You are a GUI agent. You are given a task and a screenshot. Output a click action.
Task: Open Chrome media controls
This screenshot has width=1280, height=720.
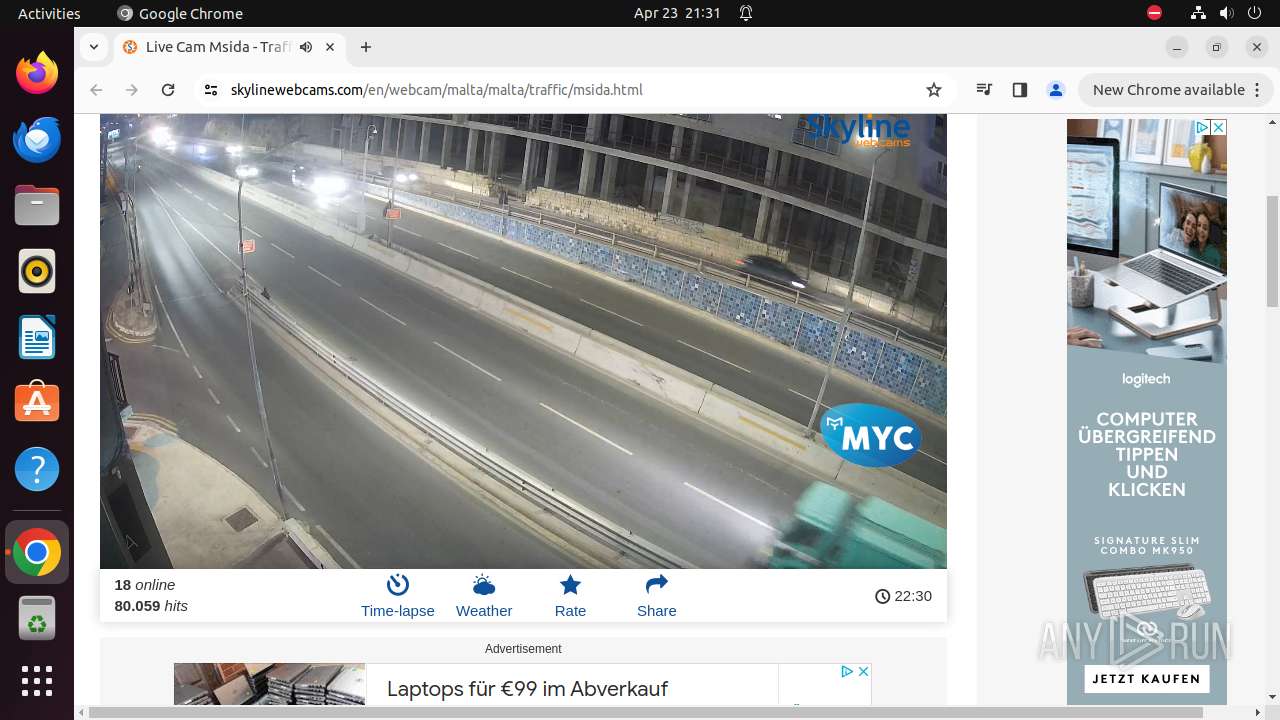[x=984, y=90]
